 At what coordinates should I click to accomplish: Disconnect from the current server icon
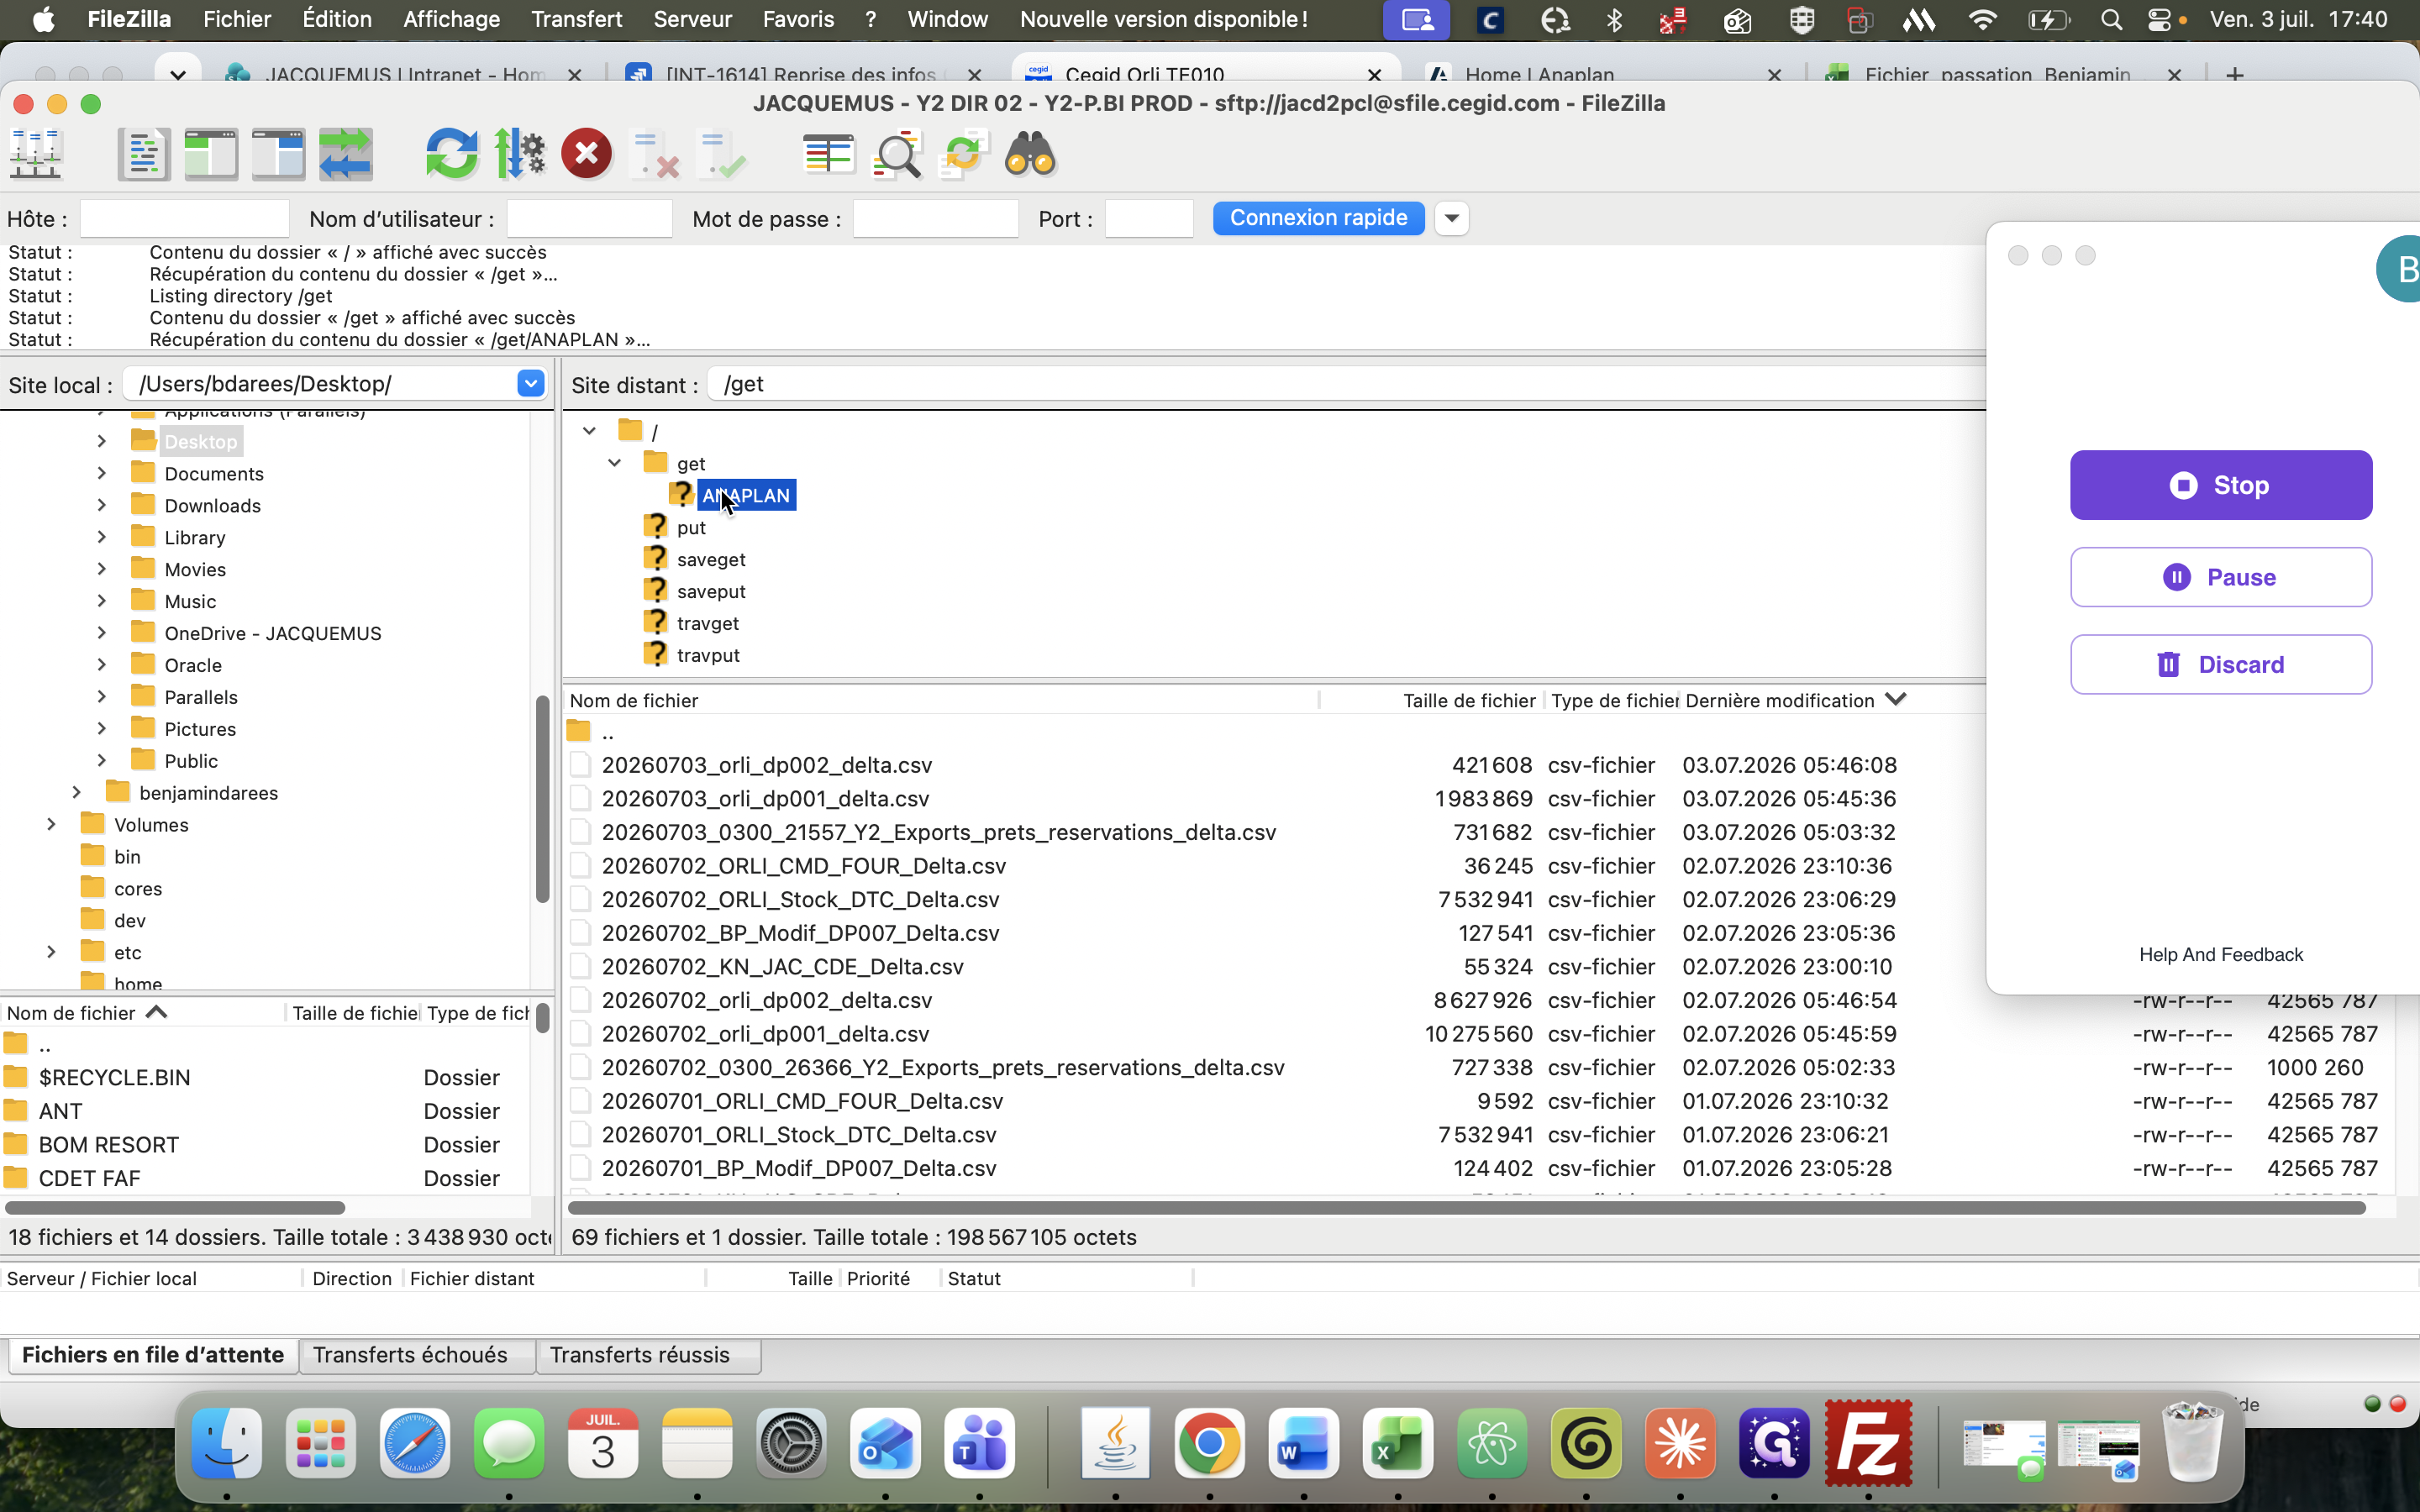654,155
